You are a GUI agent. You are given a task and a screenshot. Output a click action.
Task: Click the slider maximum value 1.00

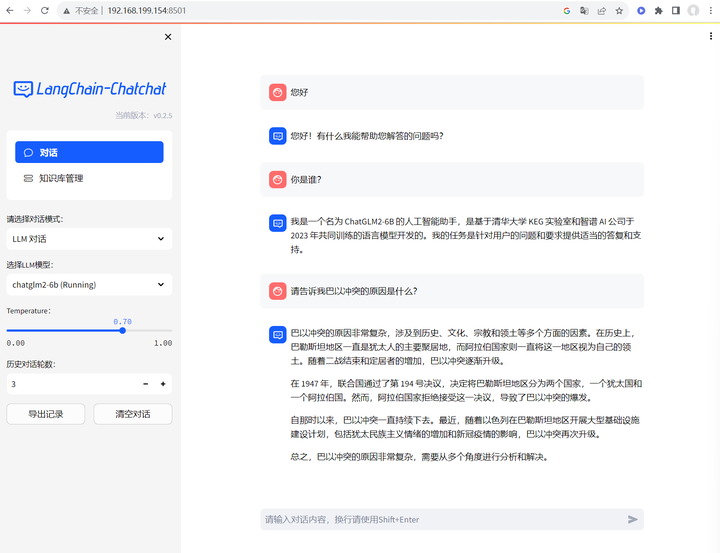pyautogui.click(x=163, y=343)
